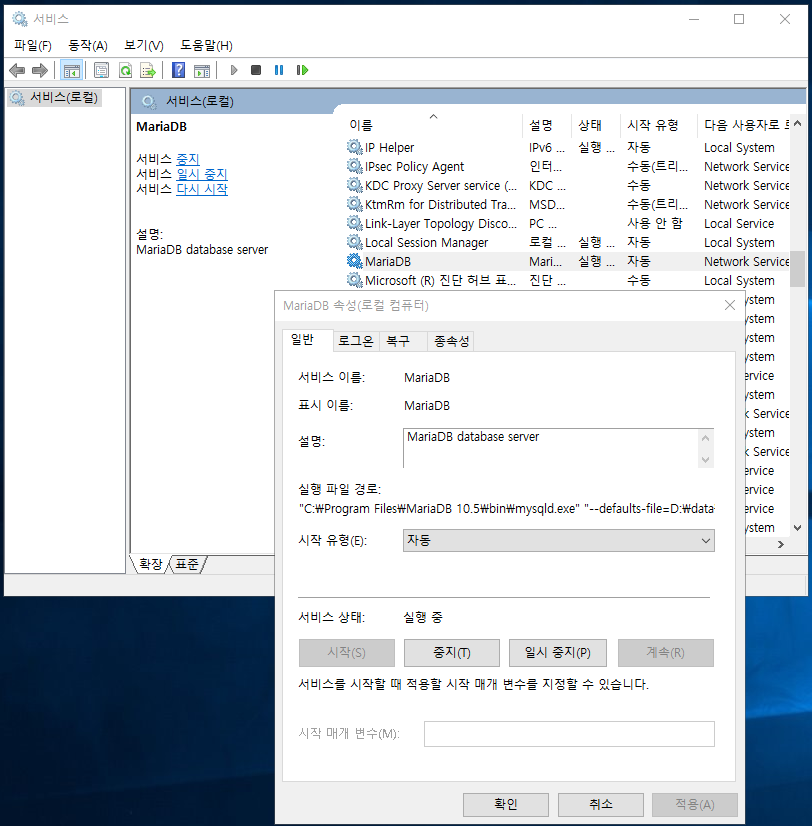Click the gear icon of Microsoft (R) 진단 허브
Screen dimensions: 812x826
click(x=354, y=280)
